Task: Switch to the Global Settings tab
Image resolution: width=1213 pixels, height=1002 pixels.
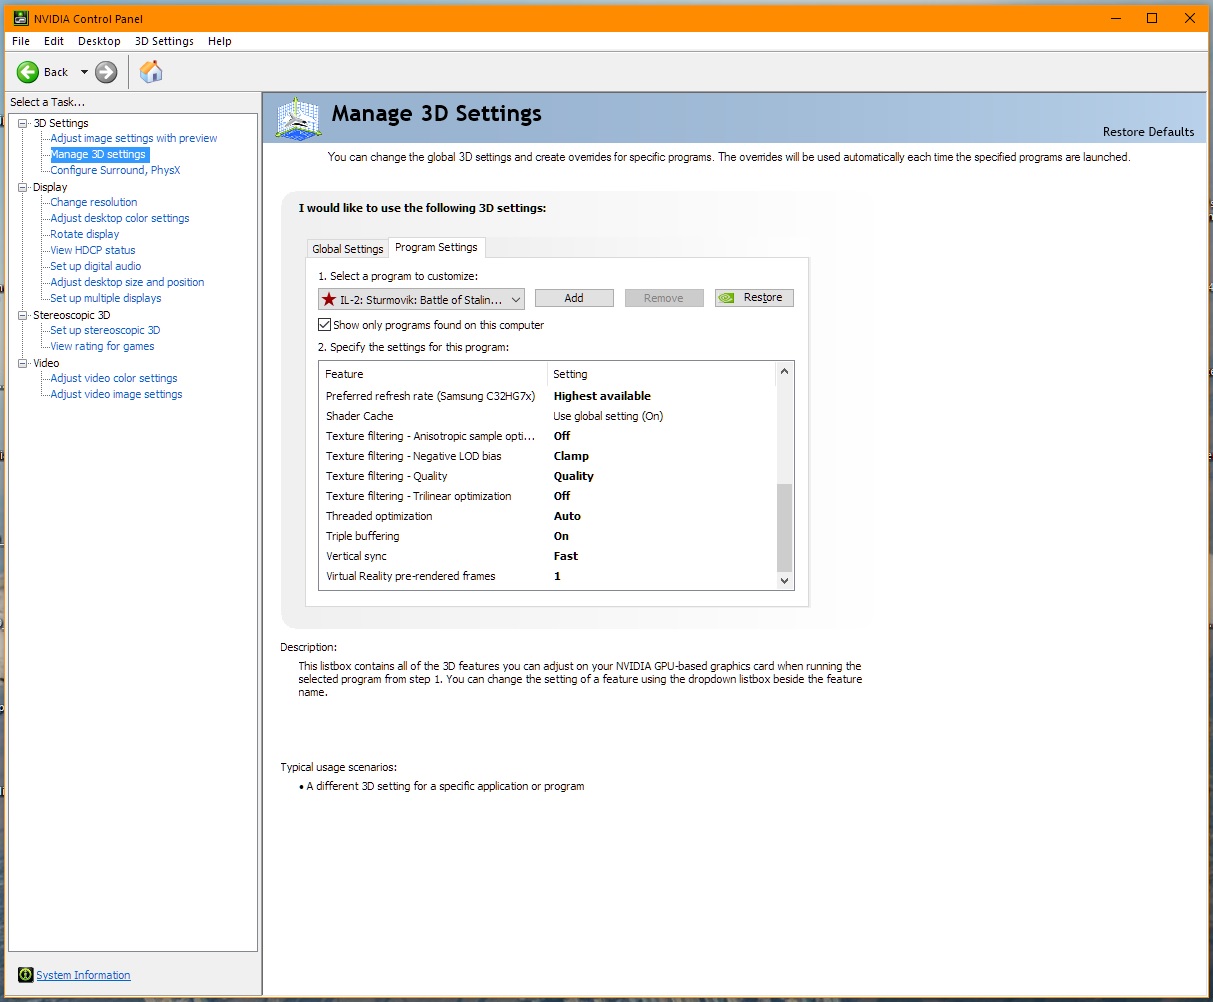Action: [x=348, y=249]
